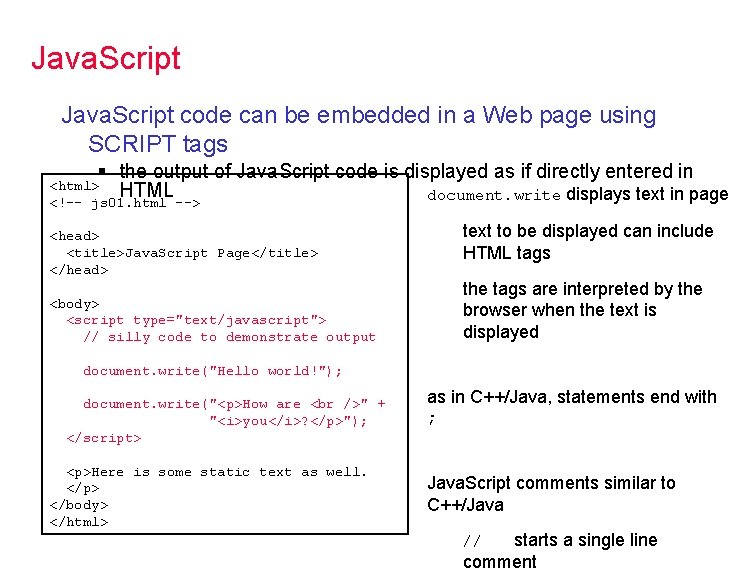Click the '</body>' closing tag line
The image size is (756, 576).
[x=79, y=505]
